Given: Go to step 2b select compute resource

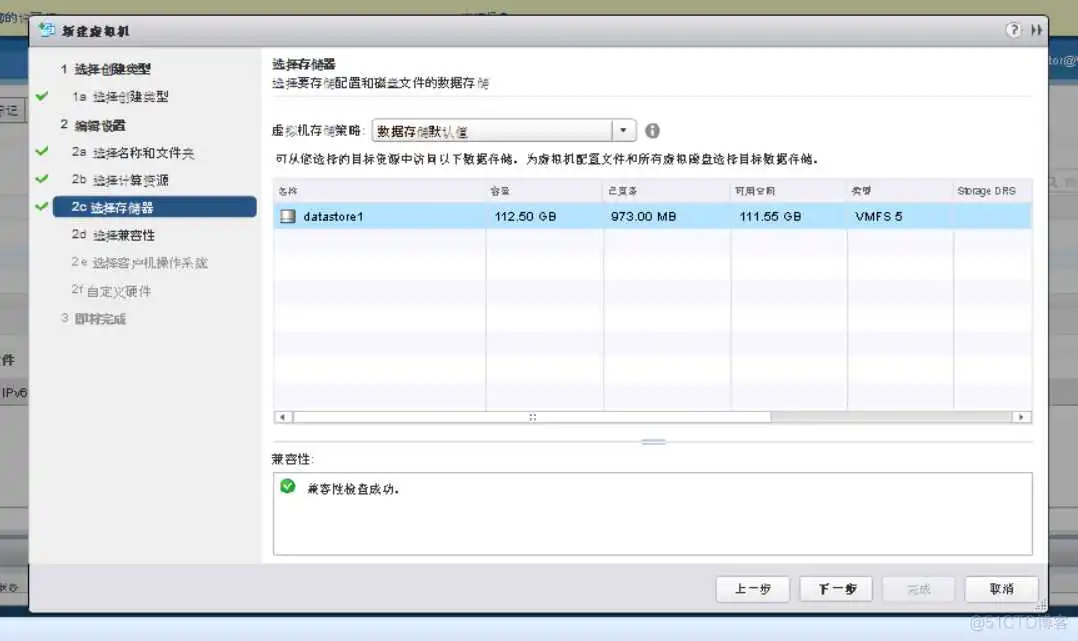Looking at the screenshot, I should pos(120,180).
